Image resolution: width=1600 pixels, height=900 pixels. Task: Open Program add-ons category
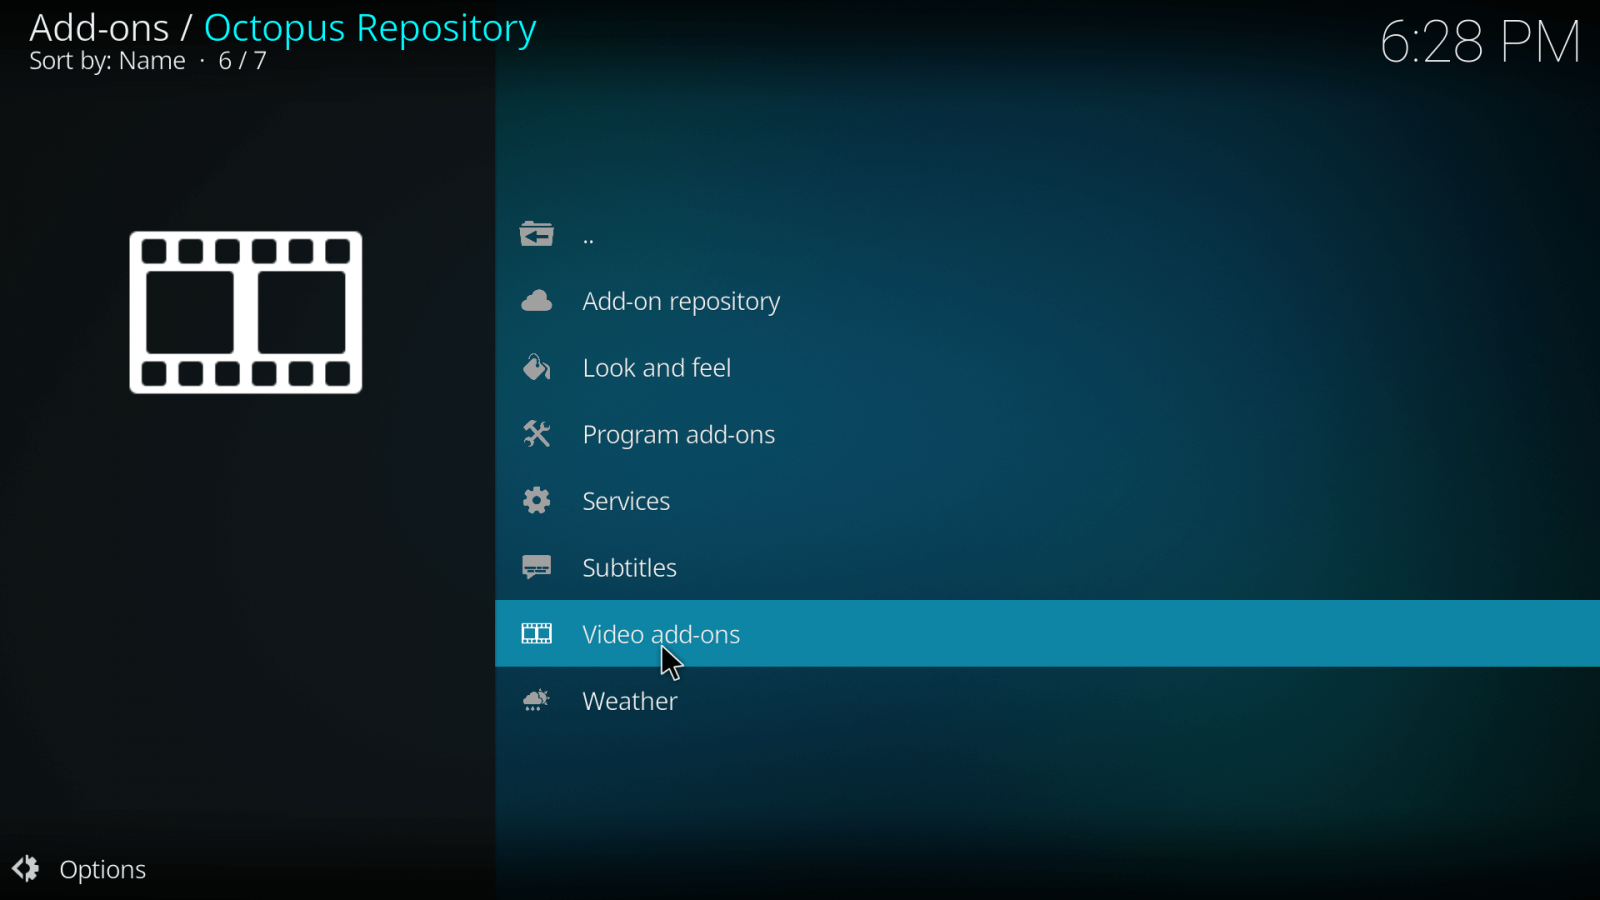[1047, 434]
